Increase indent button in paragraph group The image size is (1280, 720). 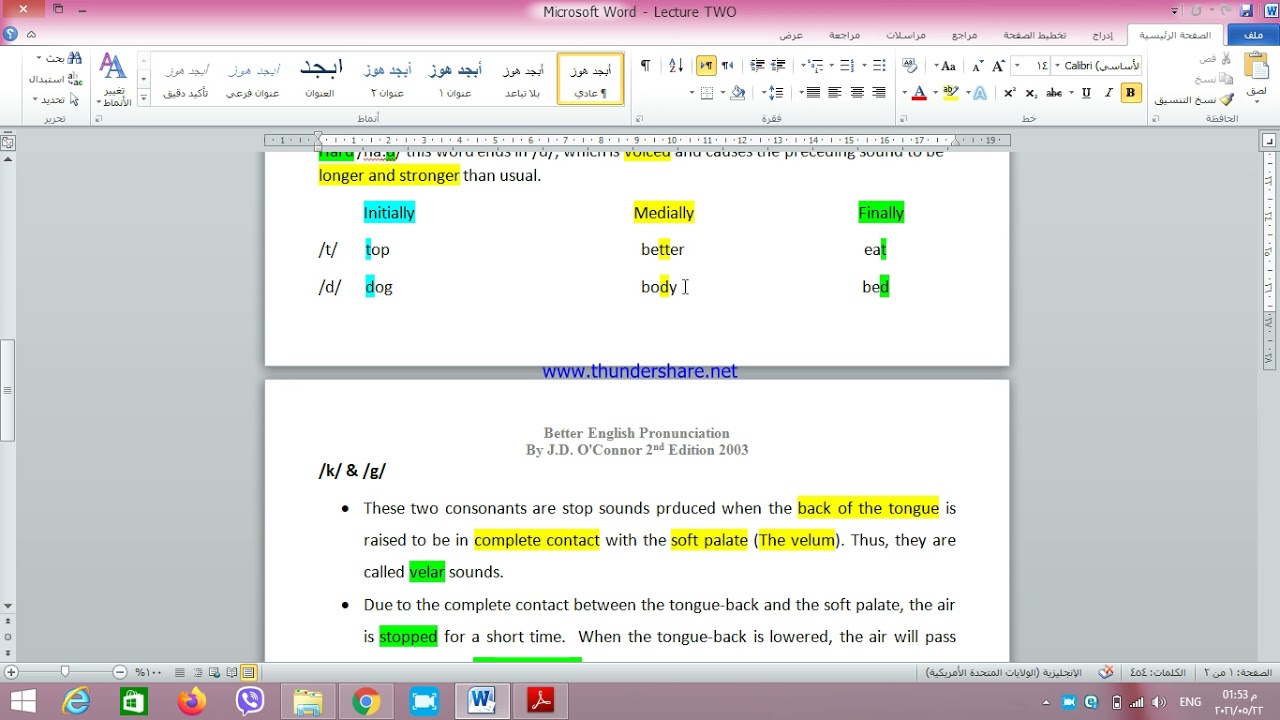coord(757,65)
